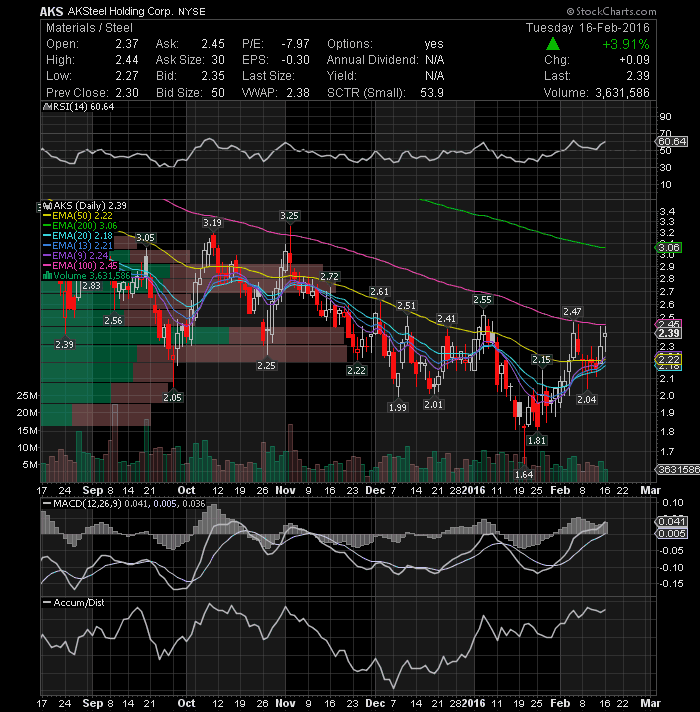This screenshot has width=700, height=712.
Task: Click the AKS ticker symbol in the header
Action: pyautogui.click(x=51, y=11)
